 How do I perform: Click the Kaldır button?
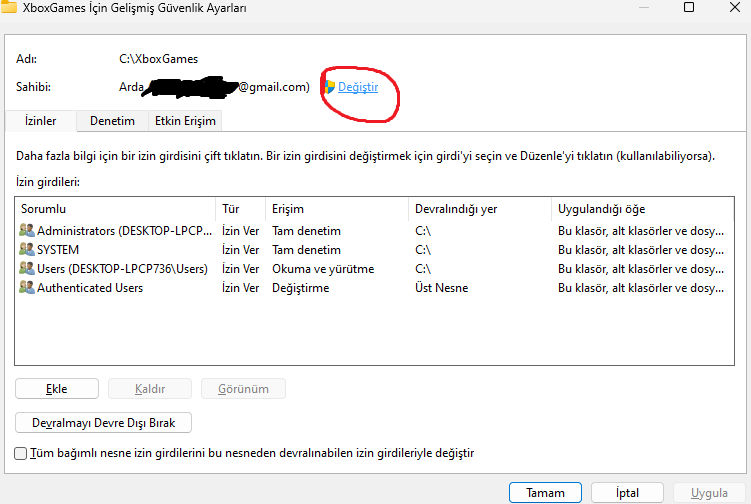(150, 389)
